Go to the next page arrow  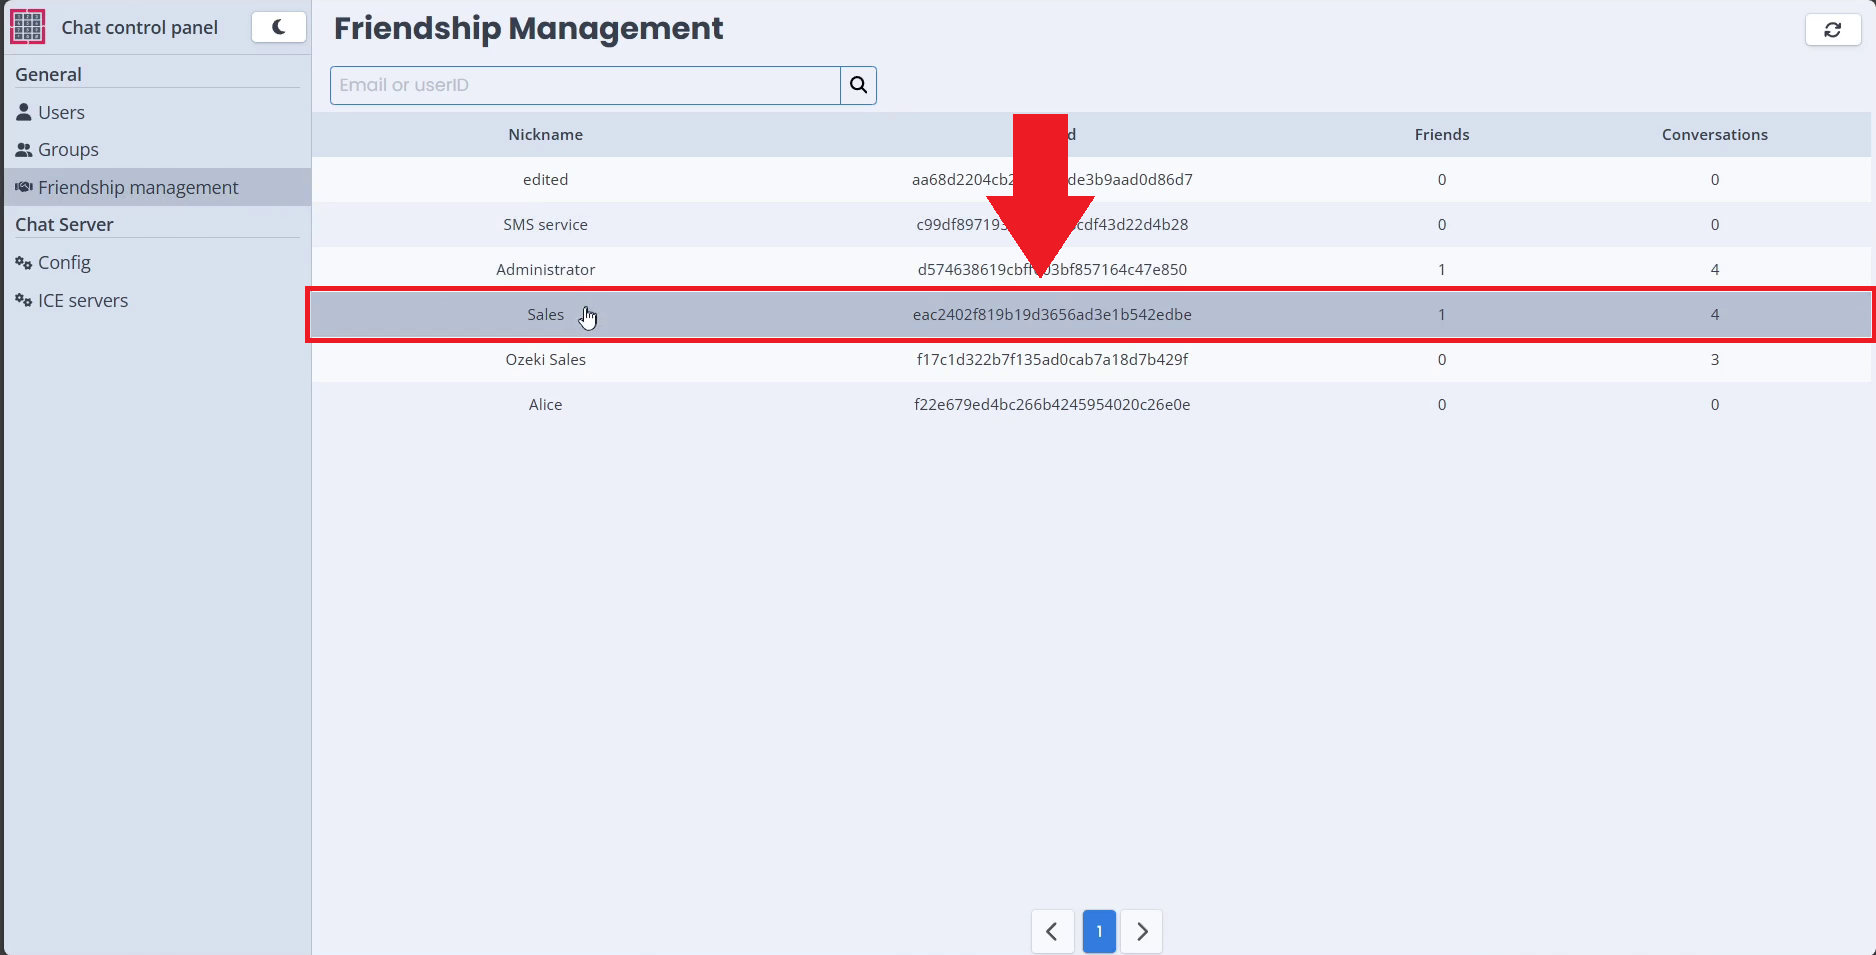(1142, 931)
